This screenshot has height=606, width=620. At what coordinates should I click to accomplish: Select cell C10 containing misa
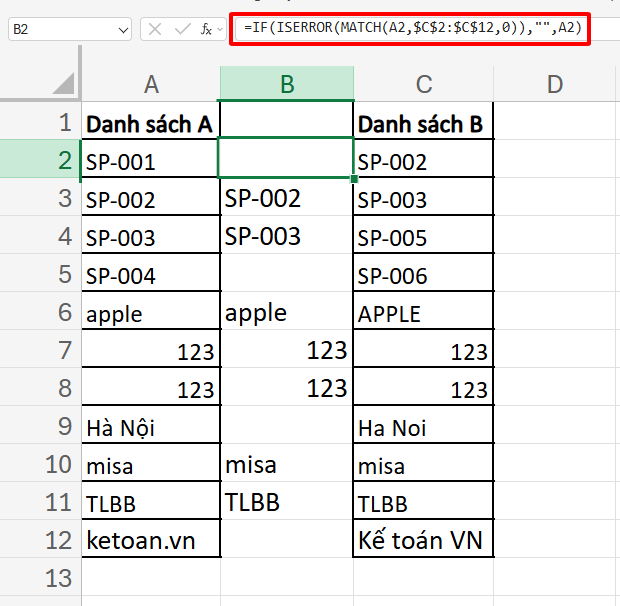(x=423, y=463)
